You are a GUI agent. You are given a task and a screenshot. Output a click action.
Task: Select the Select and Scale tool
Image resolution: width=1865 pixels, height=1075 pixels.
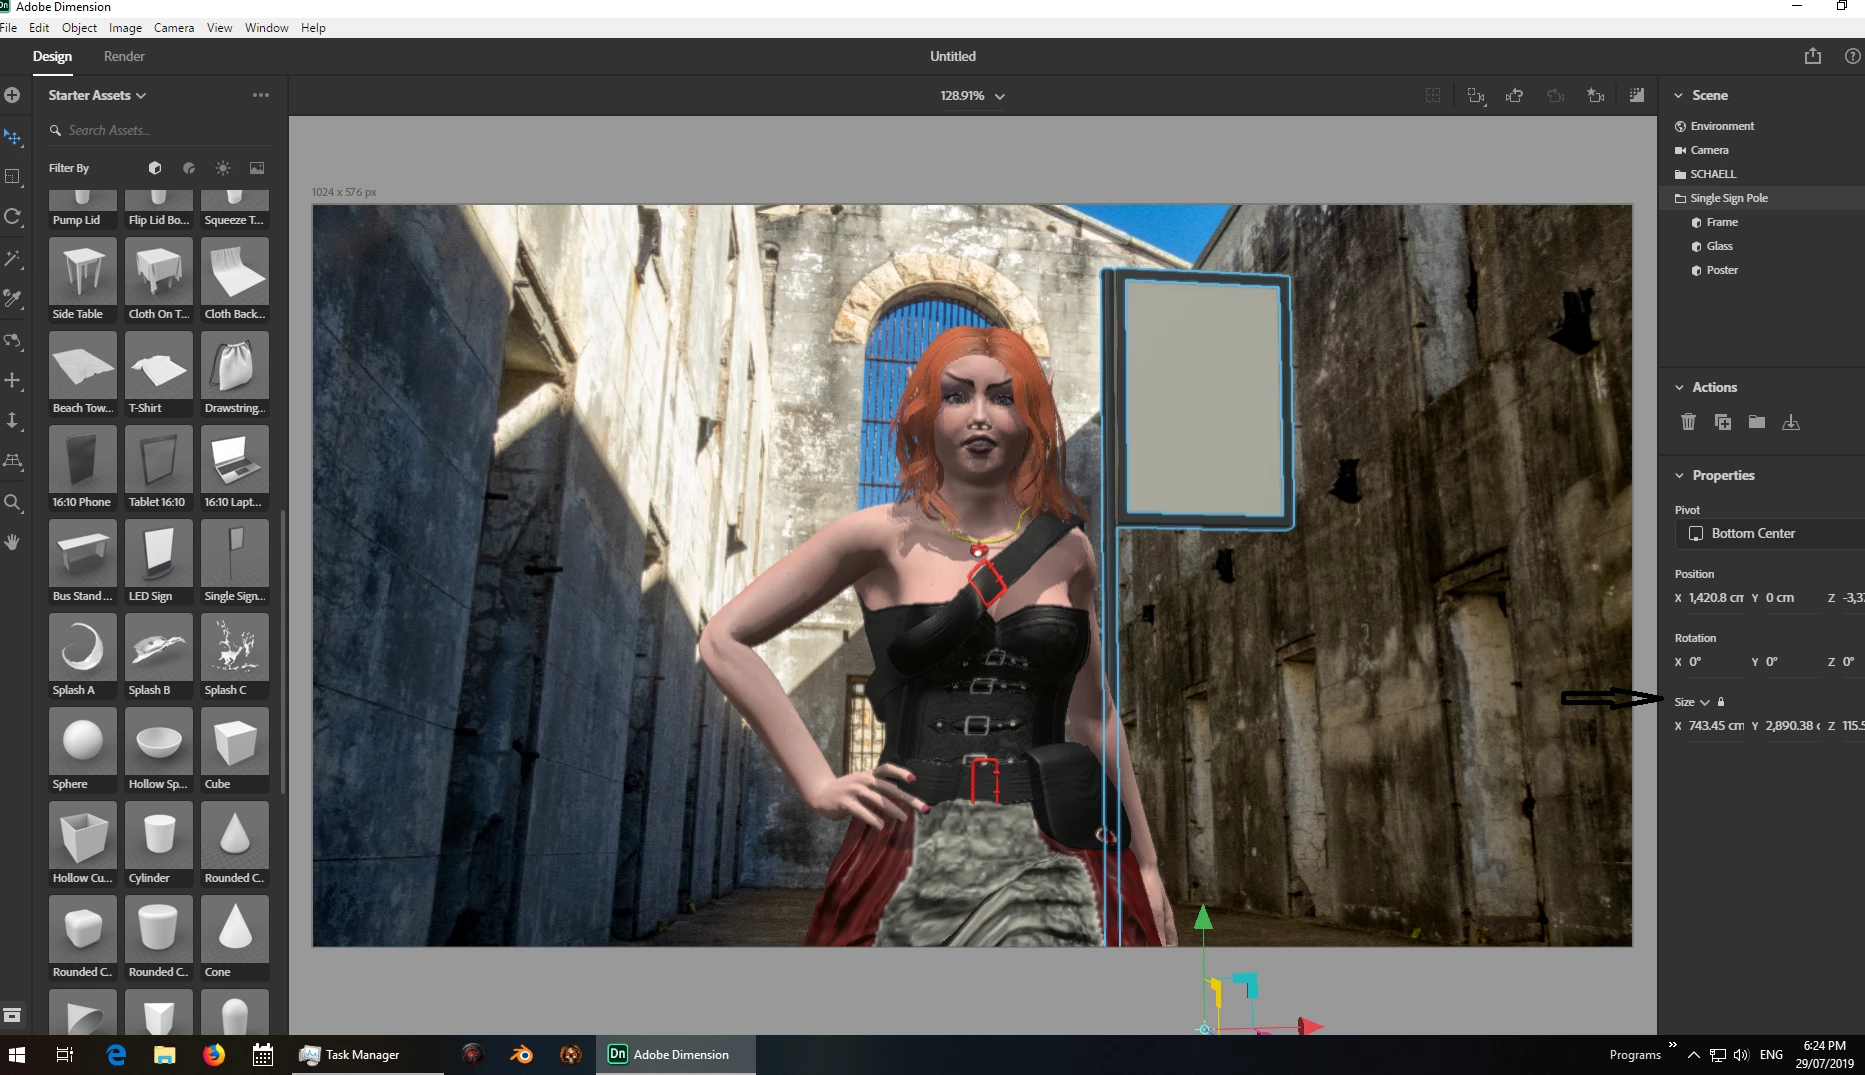13,177
